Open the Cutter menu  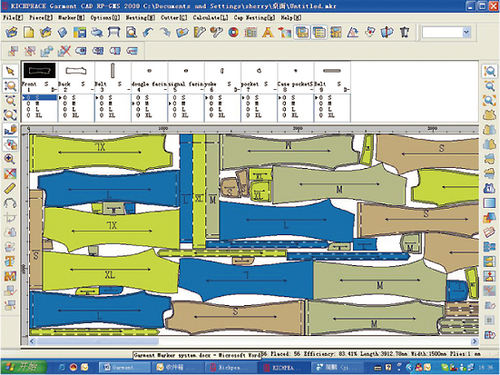[174, 18]
